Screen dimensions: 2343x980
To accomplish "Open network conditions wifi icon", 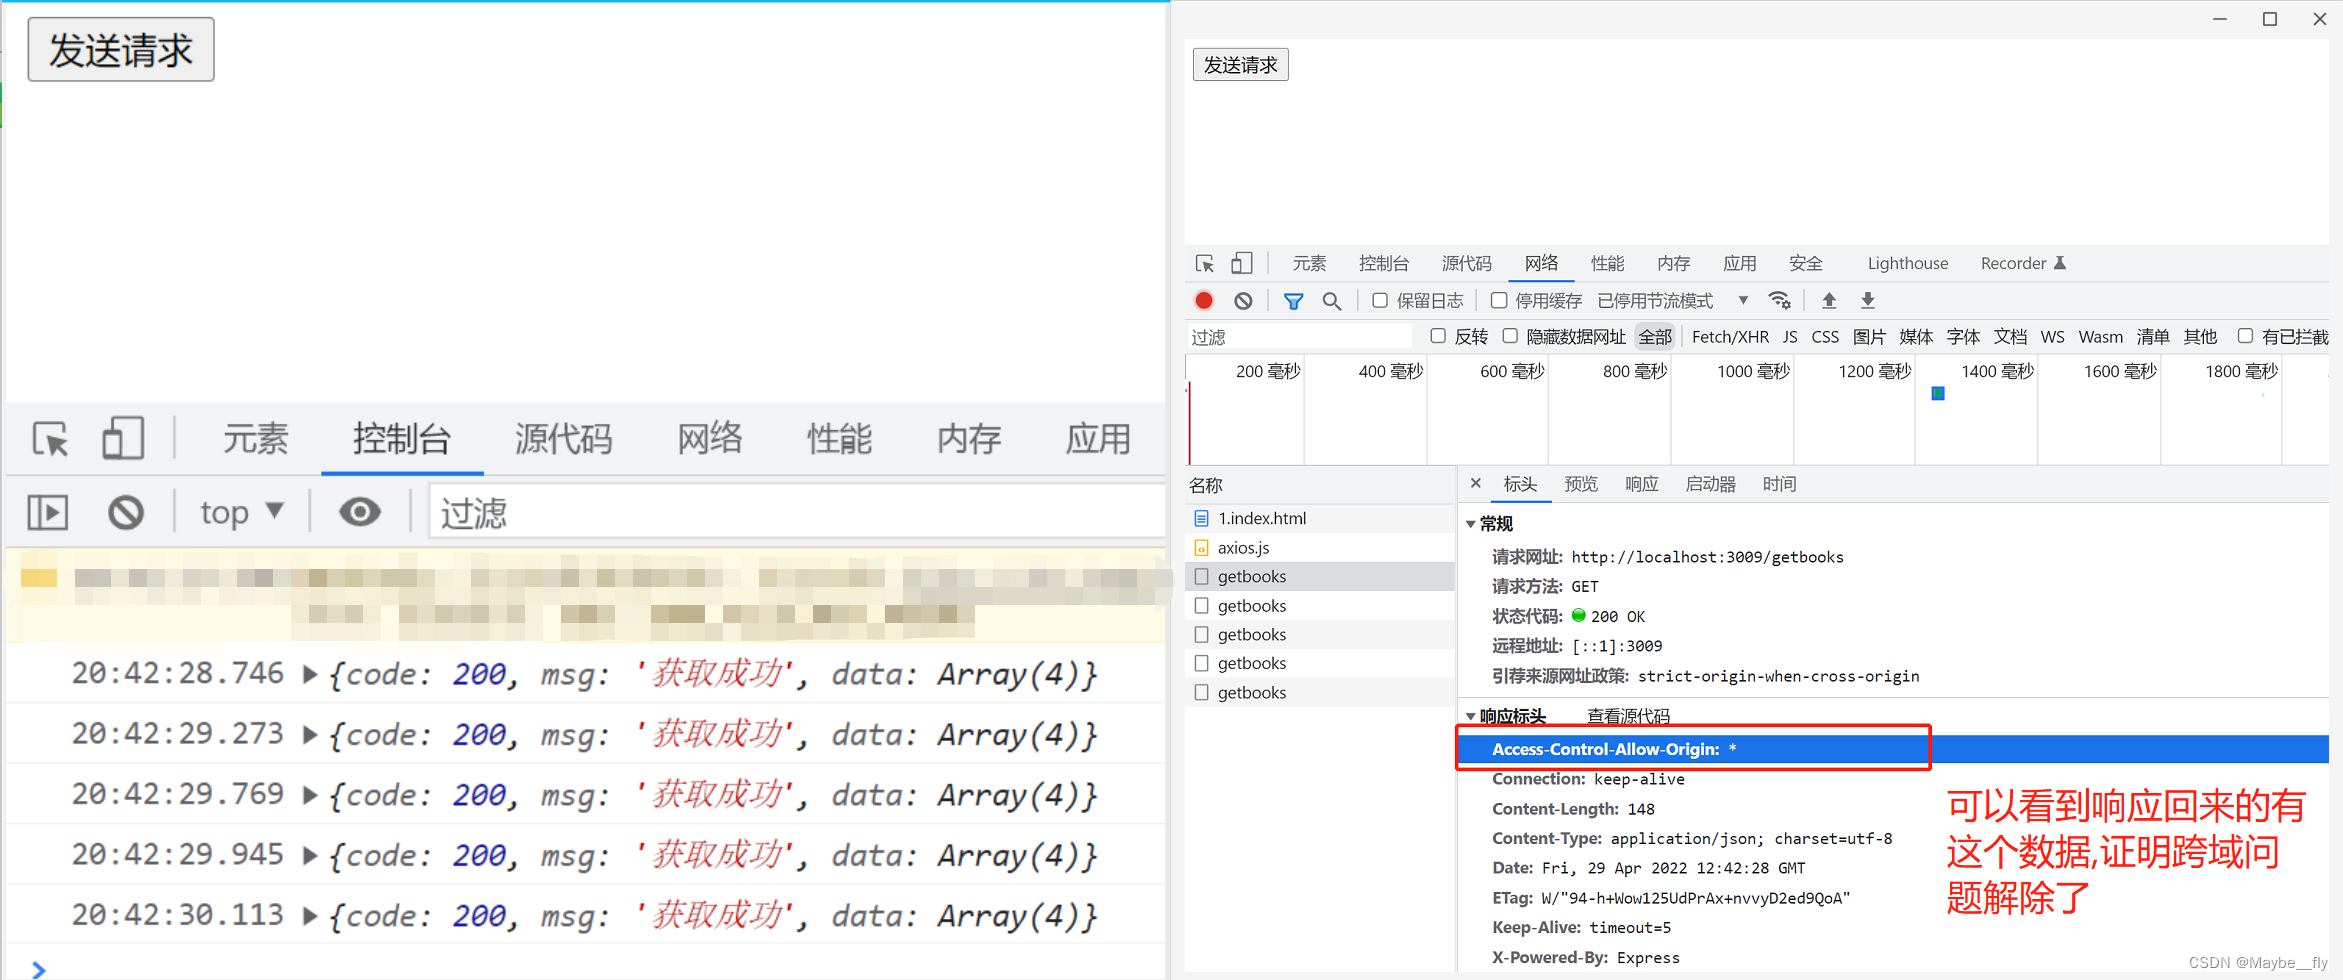I will [1779, 300].
